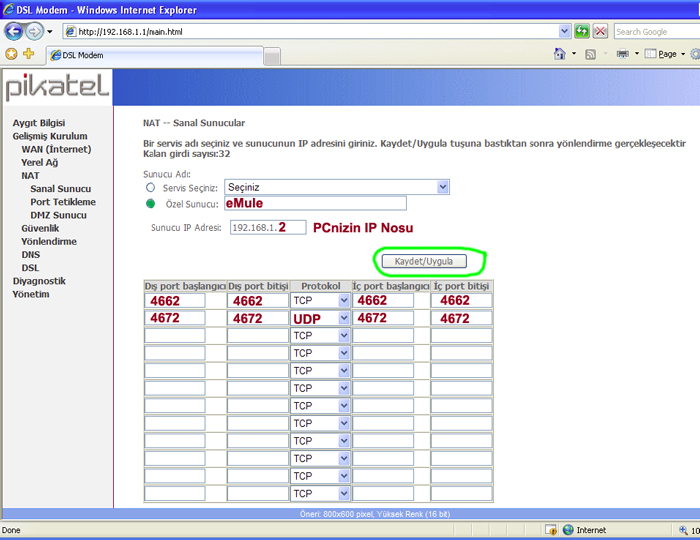The width and height of the screenshot is (700, 540).
Task: Open DMZ Sunucu page
Action: (58, 215)
